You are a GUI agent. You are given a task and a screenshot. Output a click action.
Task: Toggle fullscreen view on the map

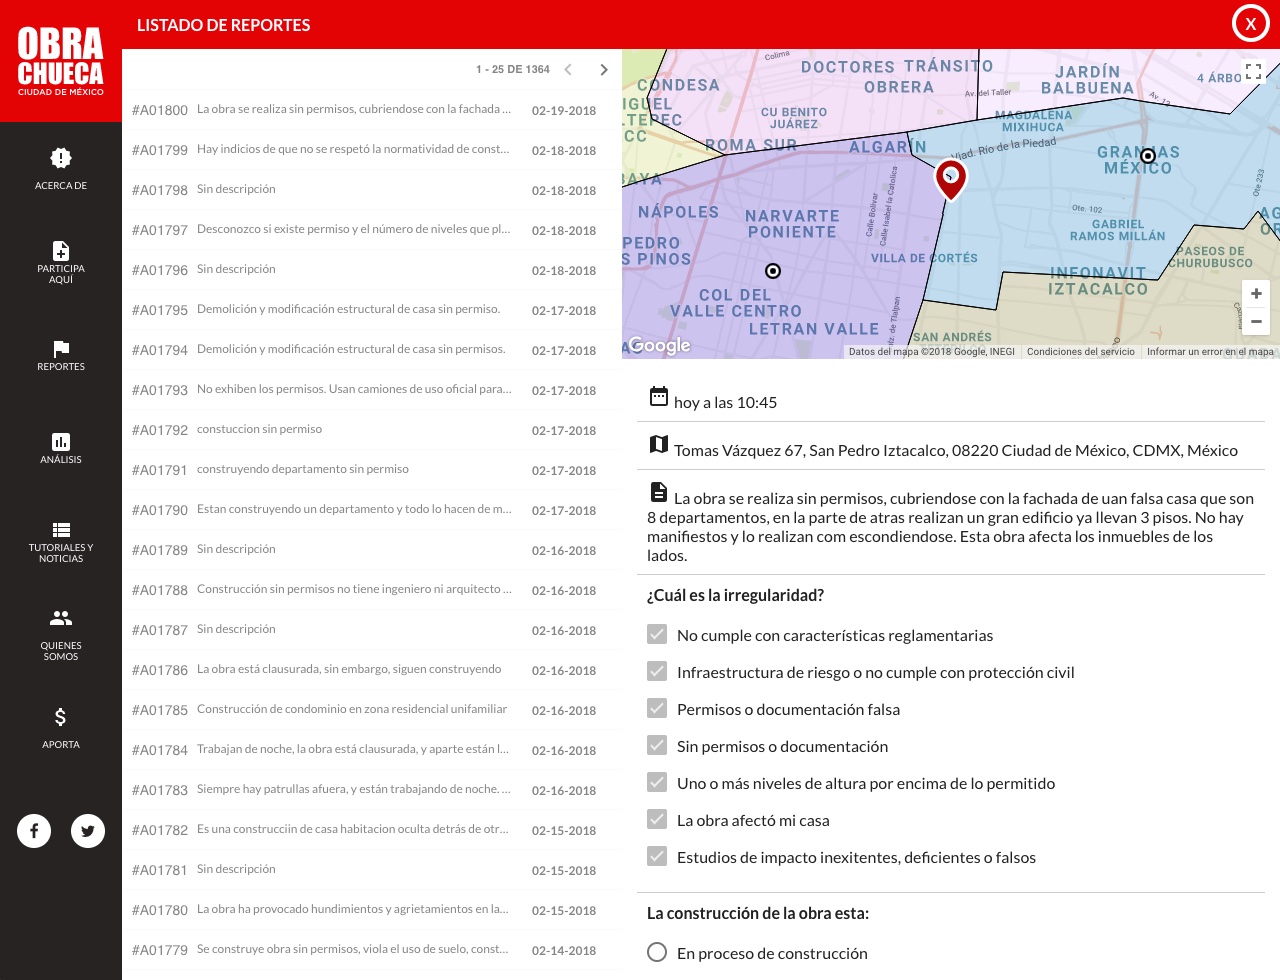click(x=1253, y=71)
